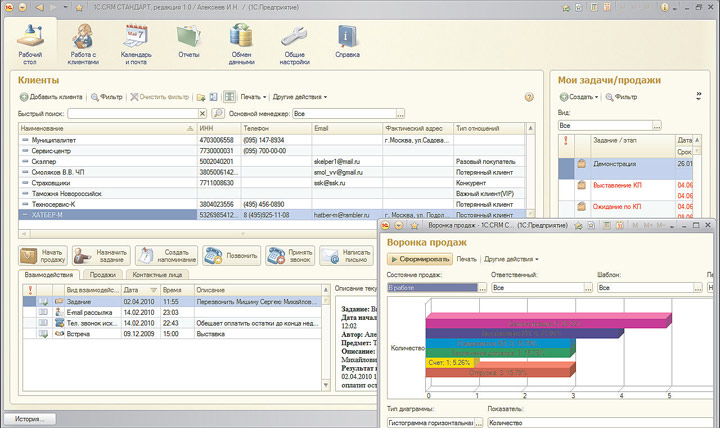Click the interactions list scrollbar down arrow
720x428 pixels.
(x=326, y=385)
